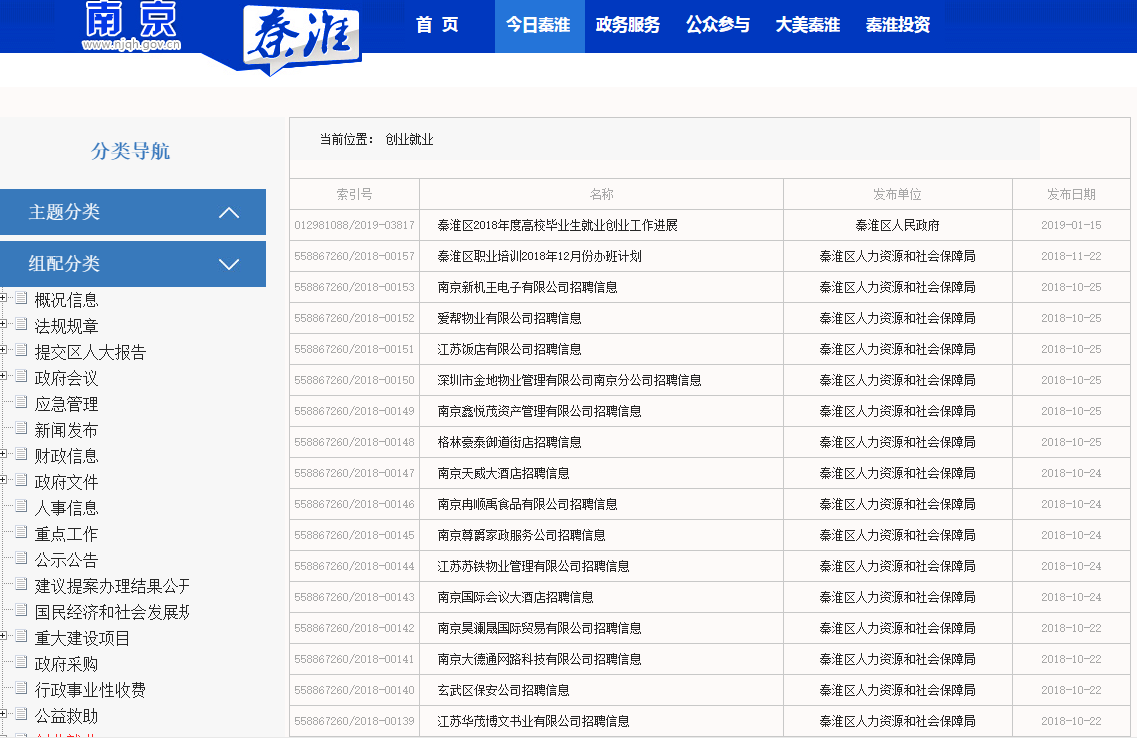Image resolution: width=1137 pixels, height=739 pixels.
Task: Click the document icon beside 应急管理
Action: click(21, 402)
